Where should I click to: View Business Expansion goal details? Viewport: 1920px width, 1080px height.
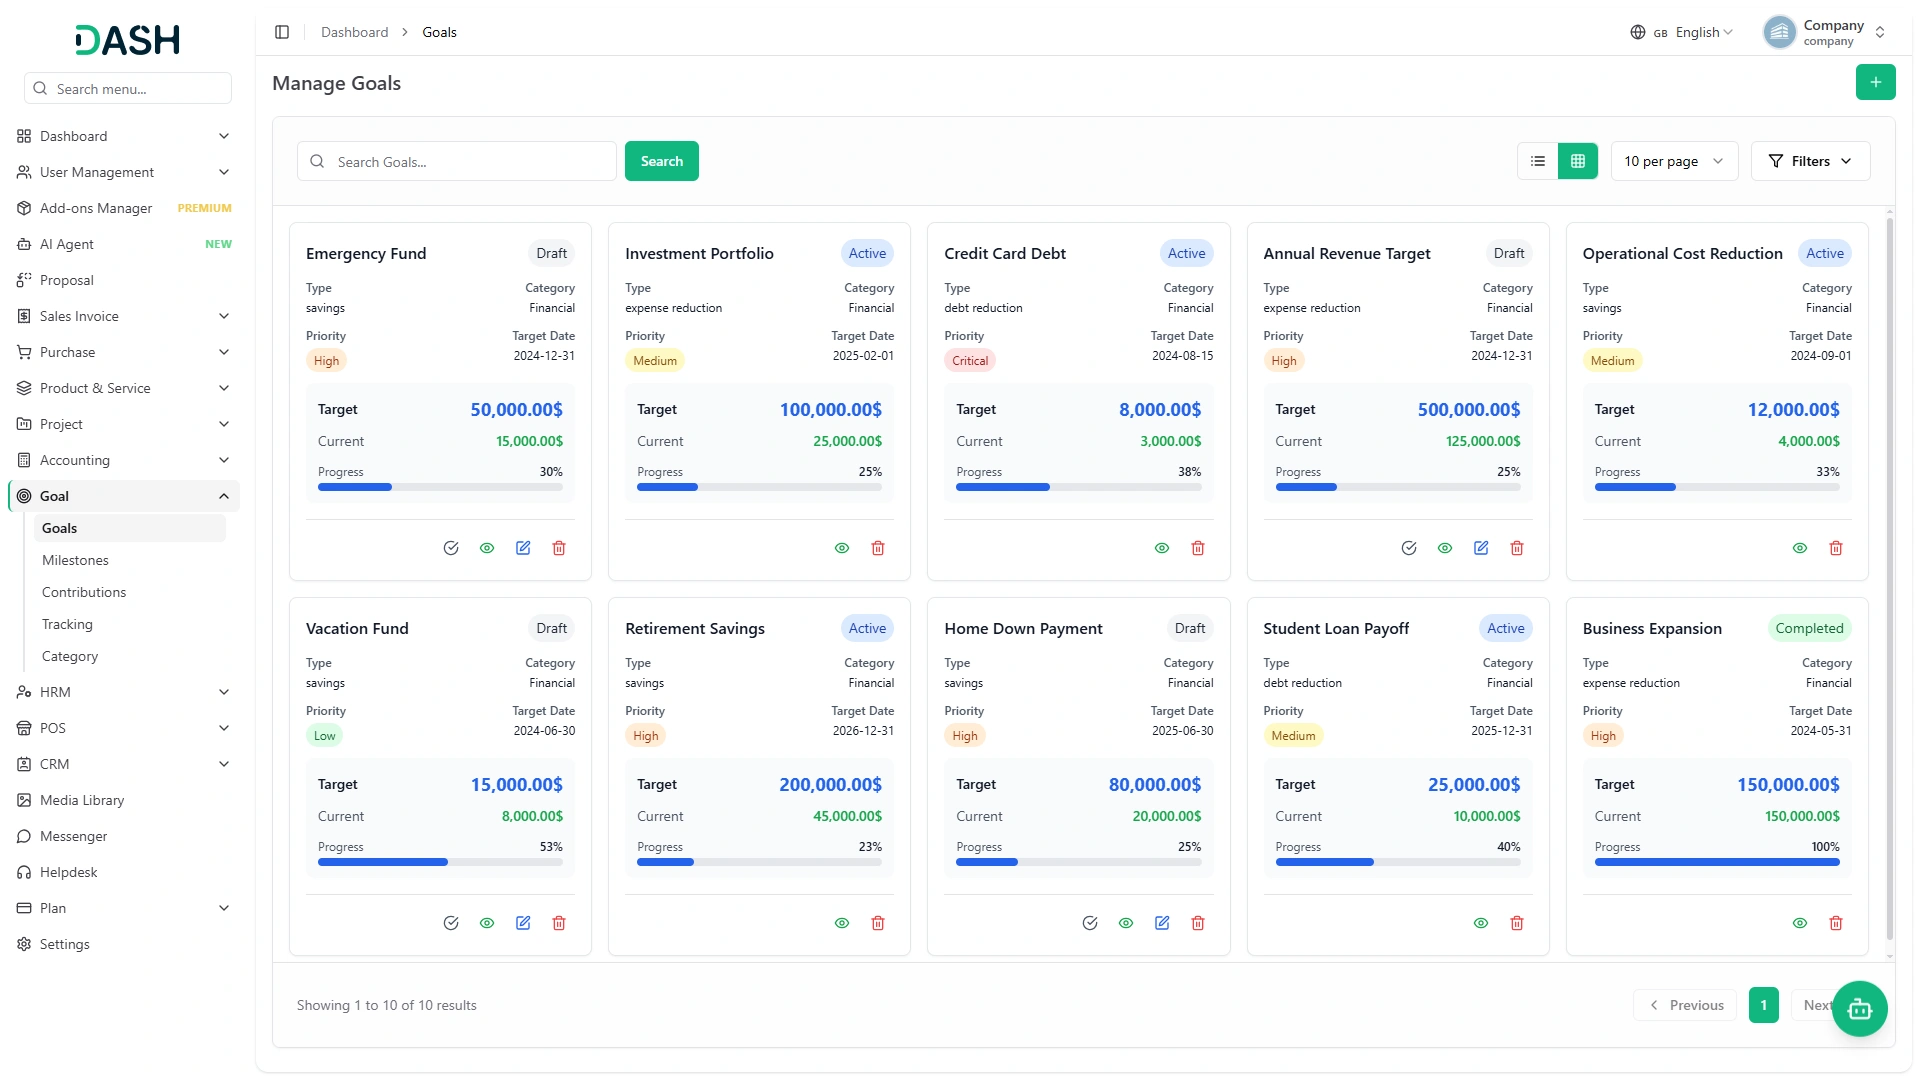click(x=1800, y=923)
